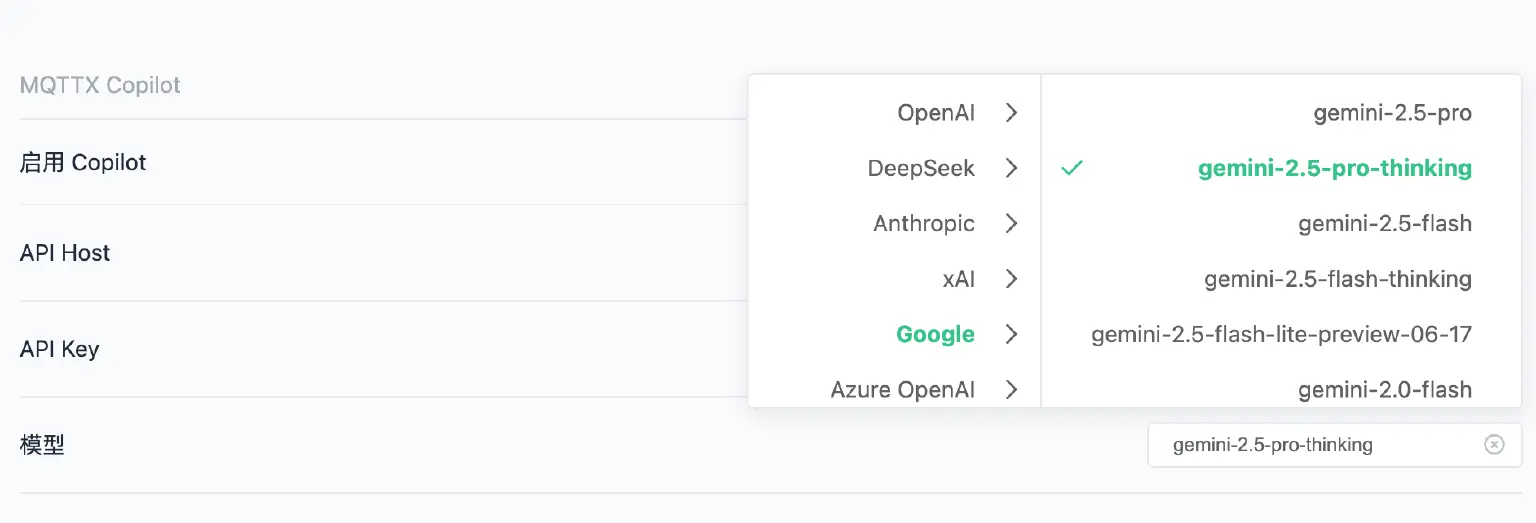Pick gemini-2.5-flash-lite-preview-06-17 model

pyautogui.click(x=1281, y=334)
